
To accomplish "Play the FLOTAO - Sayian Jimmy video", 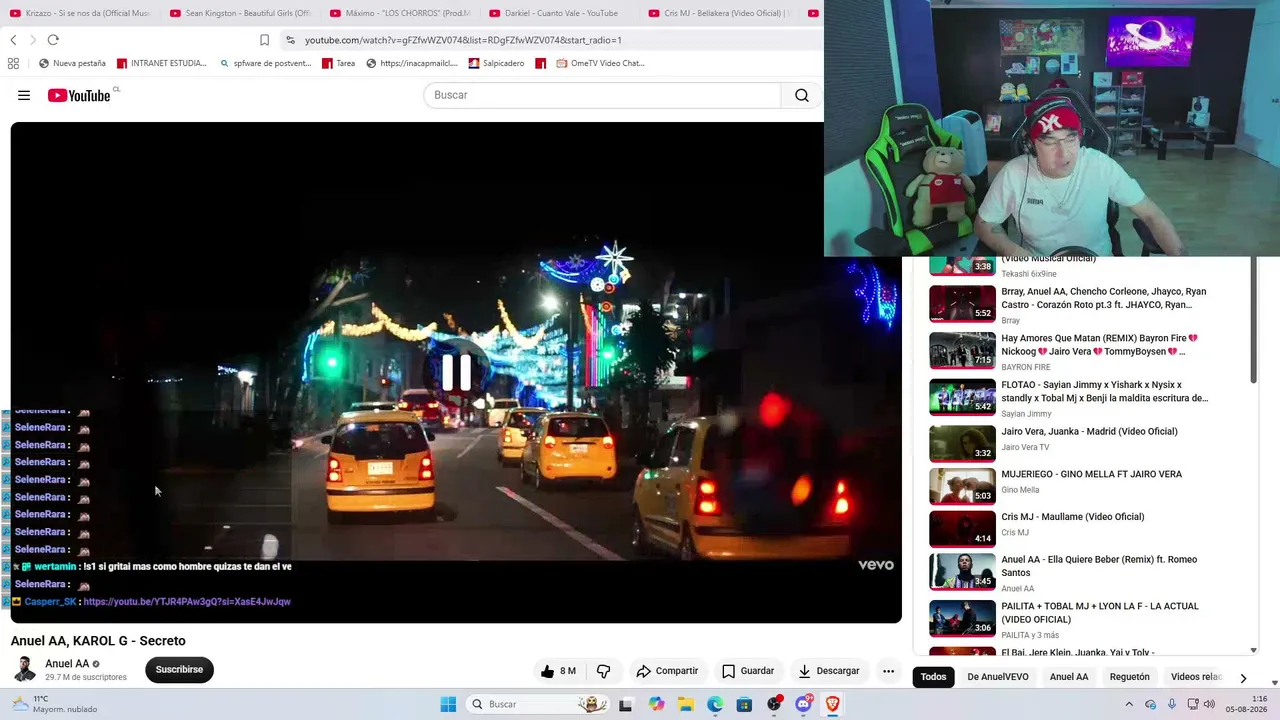I will 962,397.
